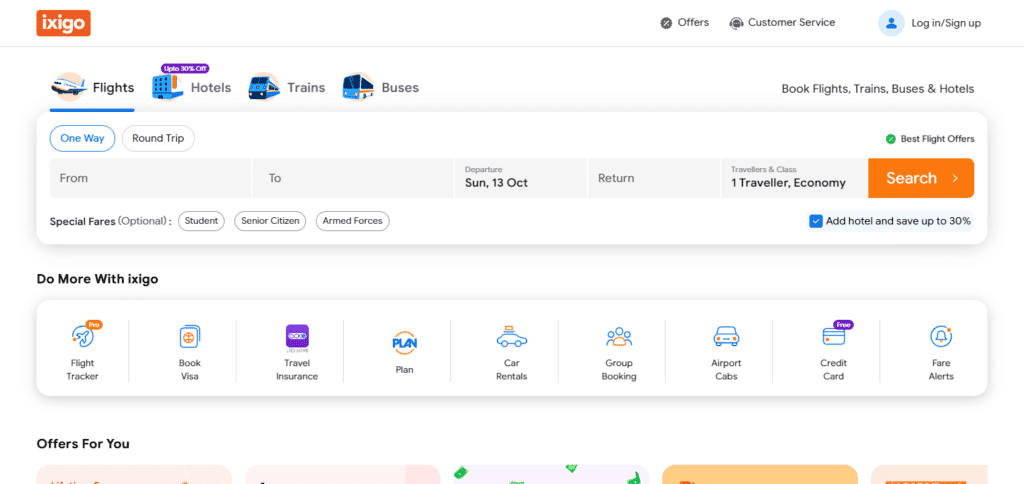Click the airplane icon for Flights

coord(68,86)
